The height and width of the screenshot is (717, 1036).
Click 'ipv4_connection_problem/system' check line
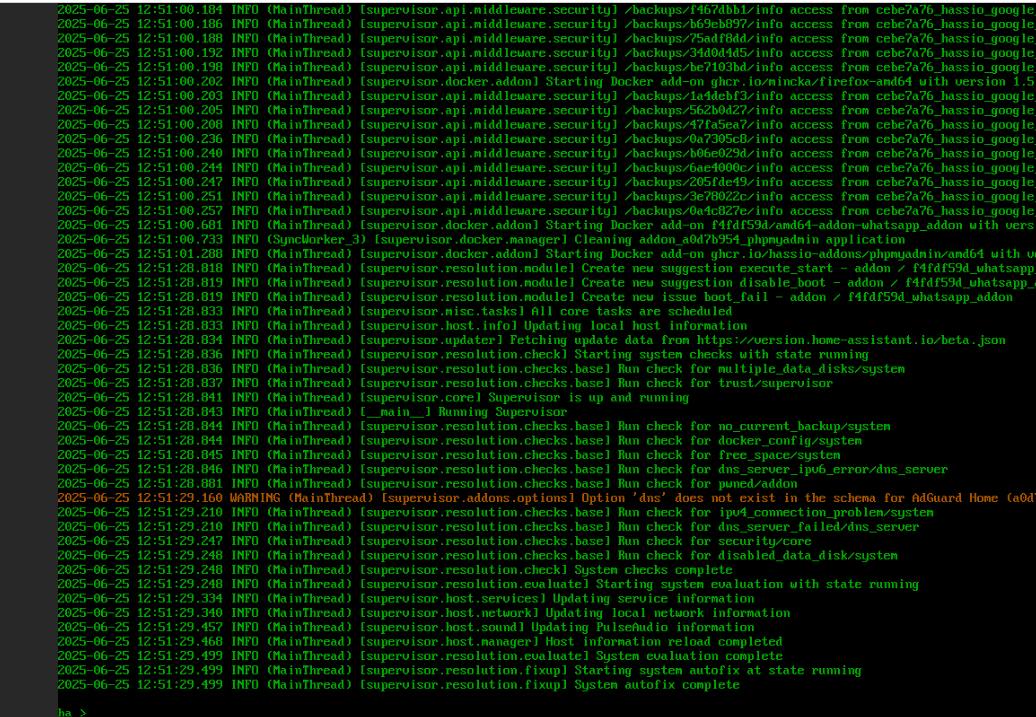496,513
